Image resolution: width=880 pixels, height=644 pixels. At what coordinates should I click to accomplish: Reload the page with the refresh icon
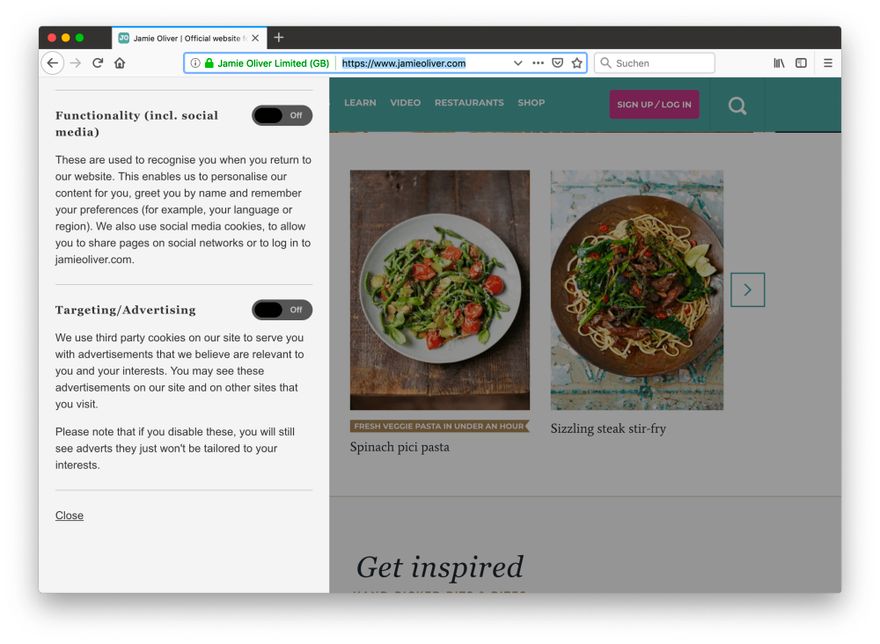click(98, 63)
